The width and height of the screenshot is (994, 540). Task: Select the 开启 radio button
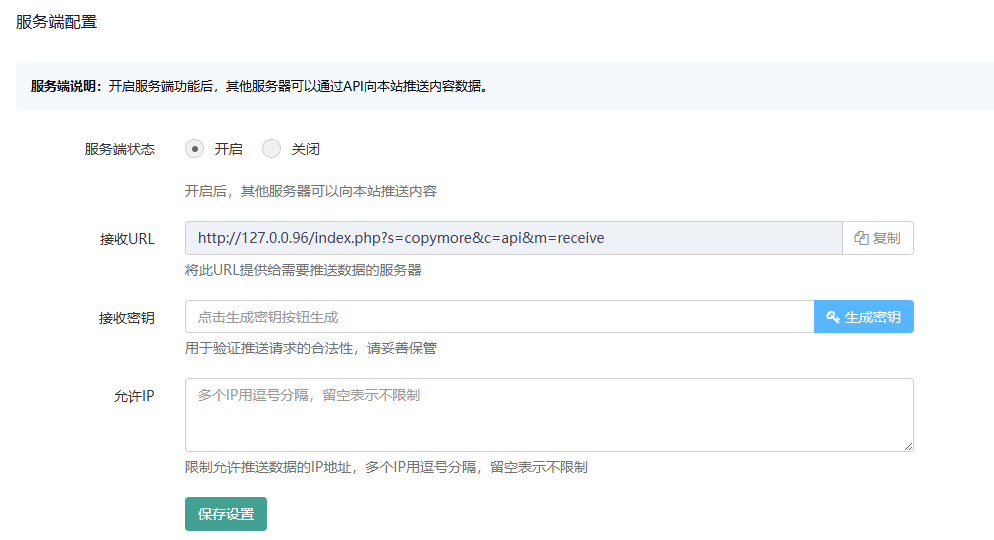pyautogui.click(x=195, y=149)
